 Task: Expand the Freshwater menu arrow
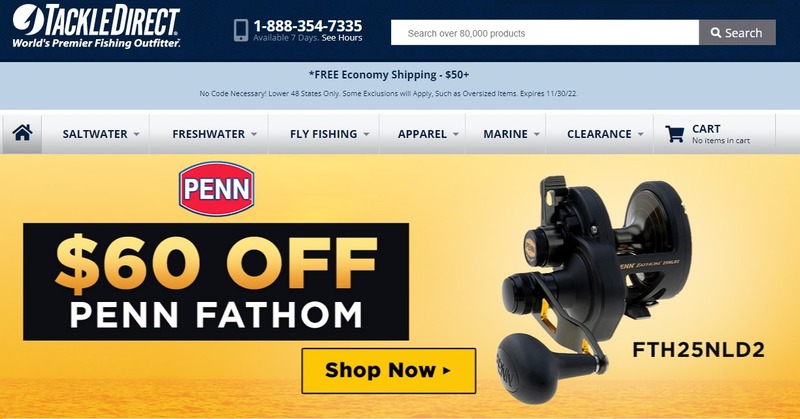point(254,134)
